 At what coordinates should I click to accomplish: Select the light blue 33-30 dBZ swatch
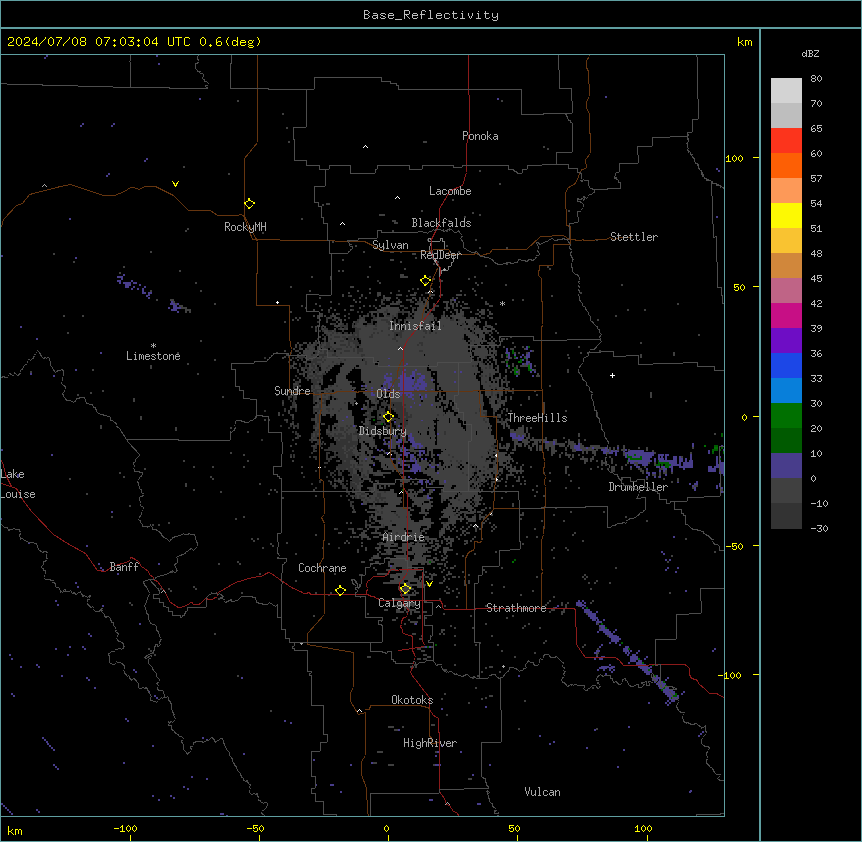pyautogui.click(x=786, y=391)
